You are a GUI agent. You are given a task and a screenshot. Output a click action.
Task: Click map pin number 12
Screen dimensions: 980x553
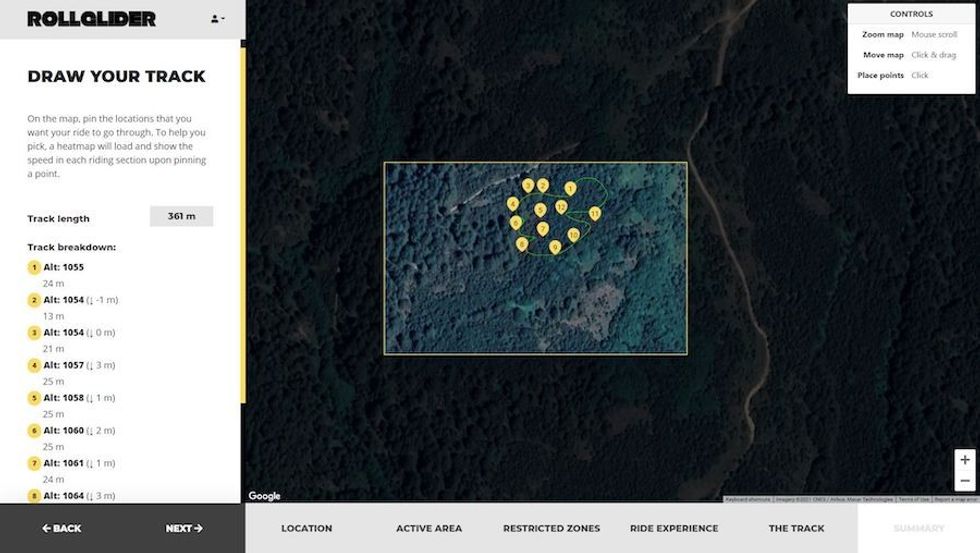point(562,206)
